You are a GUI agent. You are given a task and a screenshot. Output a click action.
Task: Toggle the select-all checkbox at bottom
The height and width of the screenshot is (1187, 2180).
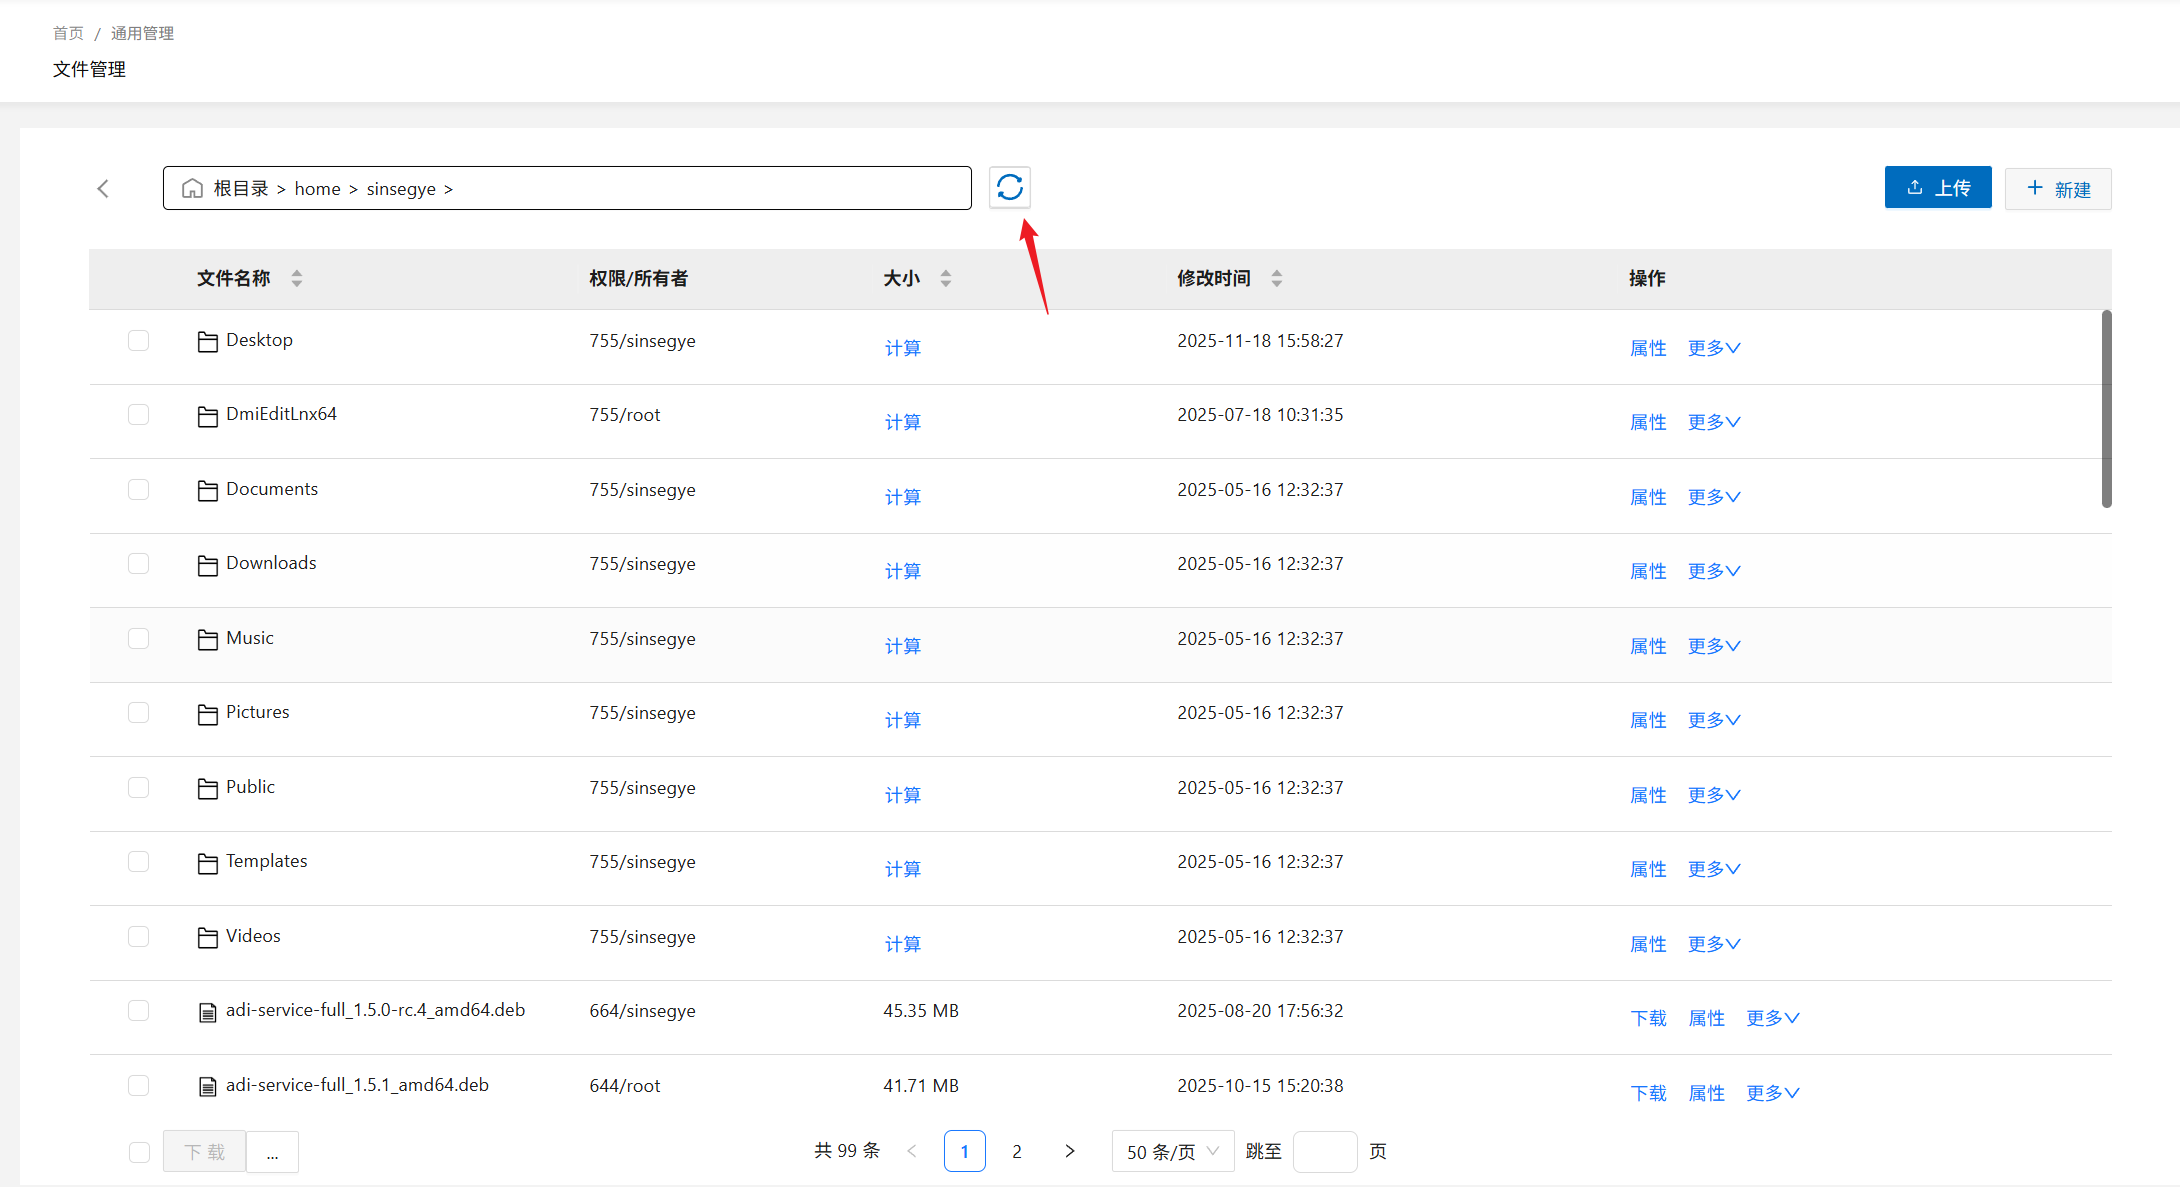click(x=139, y=1152)
